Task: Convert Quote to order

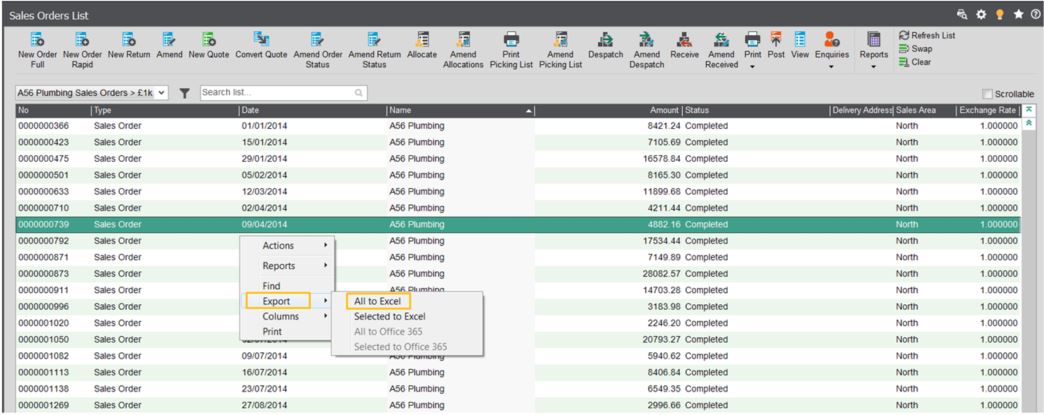Action: (x=261, y=45)
